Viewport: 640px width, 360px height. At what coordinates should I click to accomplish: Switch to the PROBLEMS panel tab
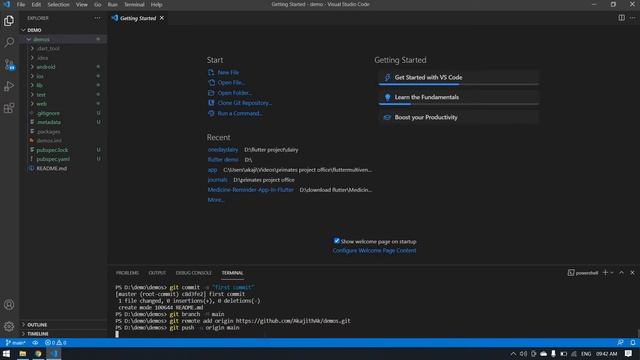(x=127, y=273)
